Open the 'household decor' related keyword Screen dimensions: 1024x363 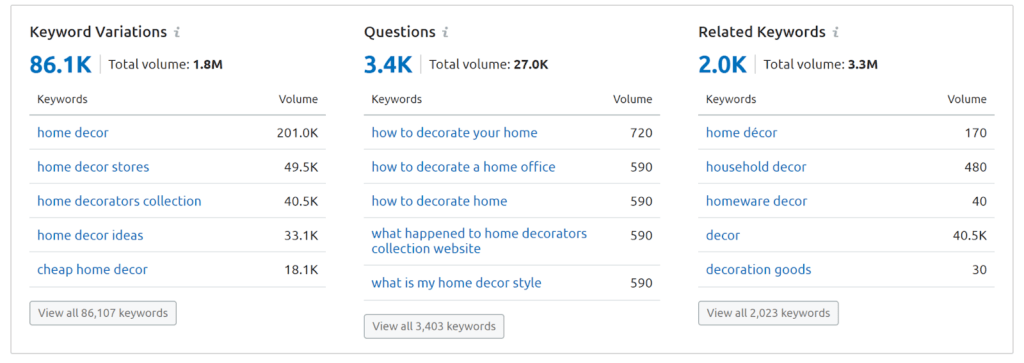(756, 167)
